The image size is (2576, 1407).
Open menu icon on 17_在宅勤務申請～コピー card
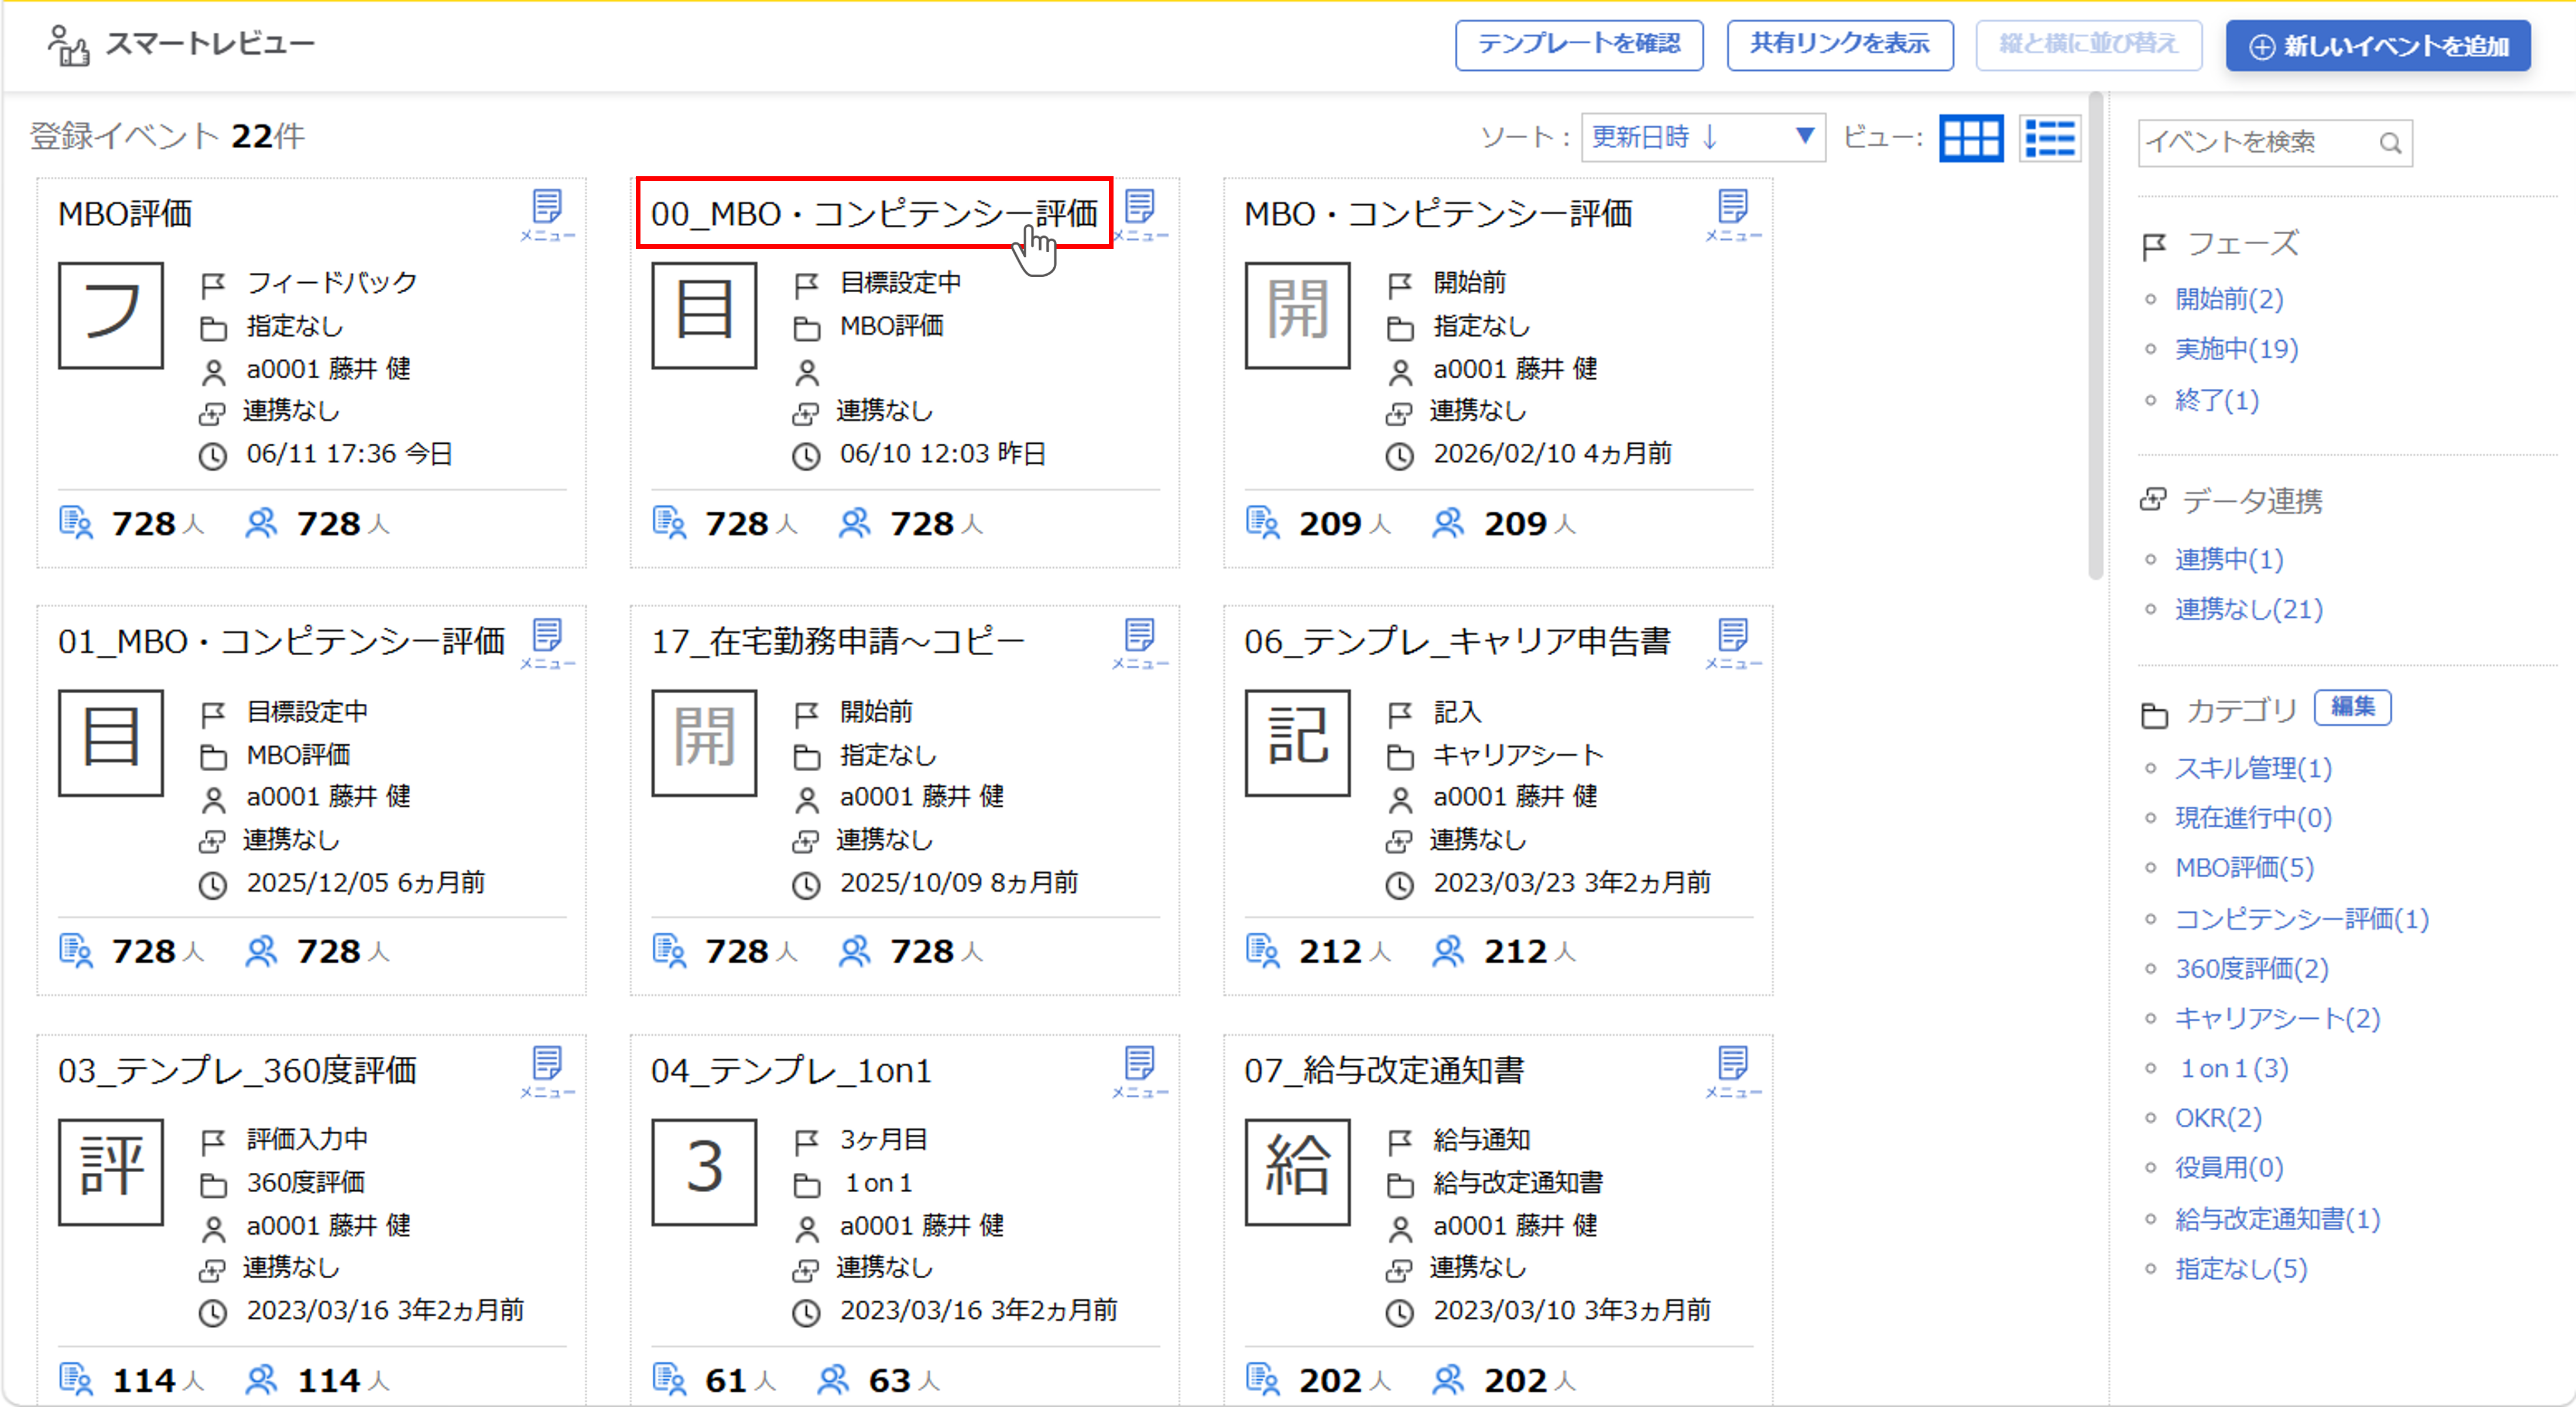pos(1140,642)
